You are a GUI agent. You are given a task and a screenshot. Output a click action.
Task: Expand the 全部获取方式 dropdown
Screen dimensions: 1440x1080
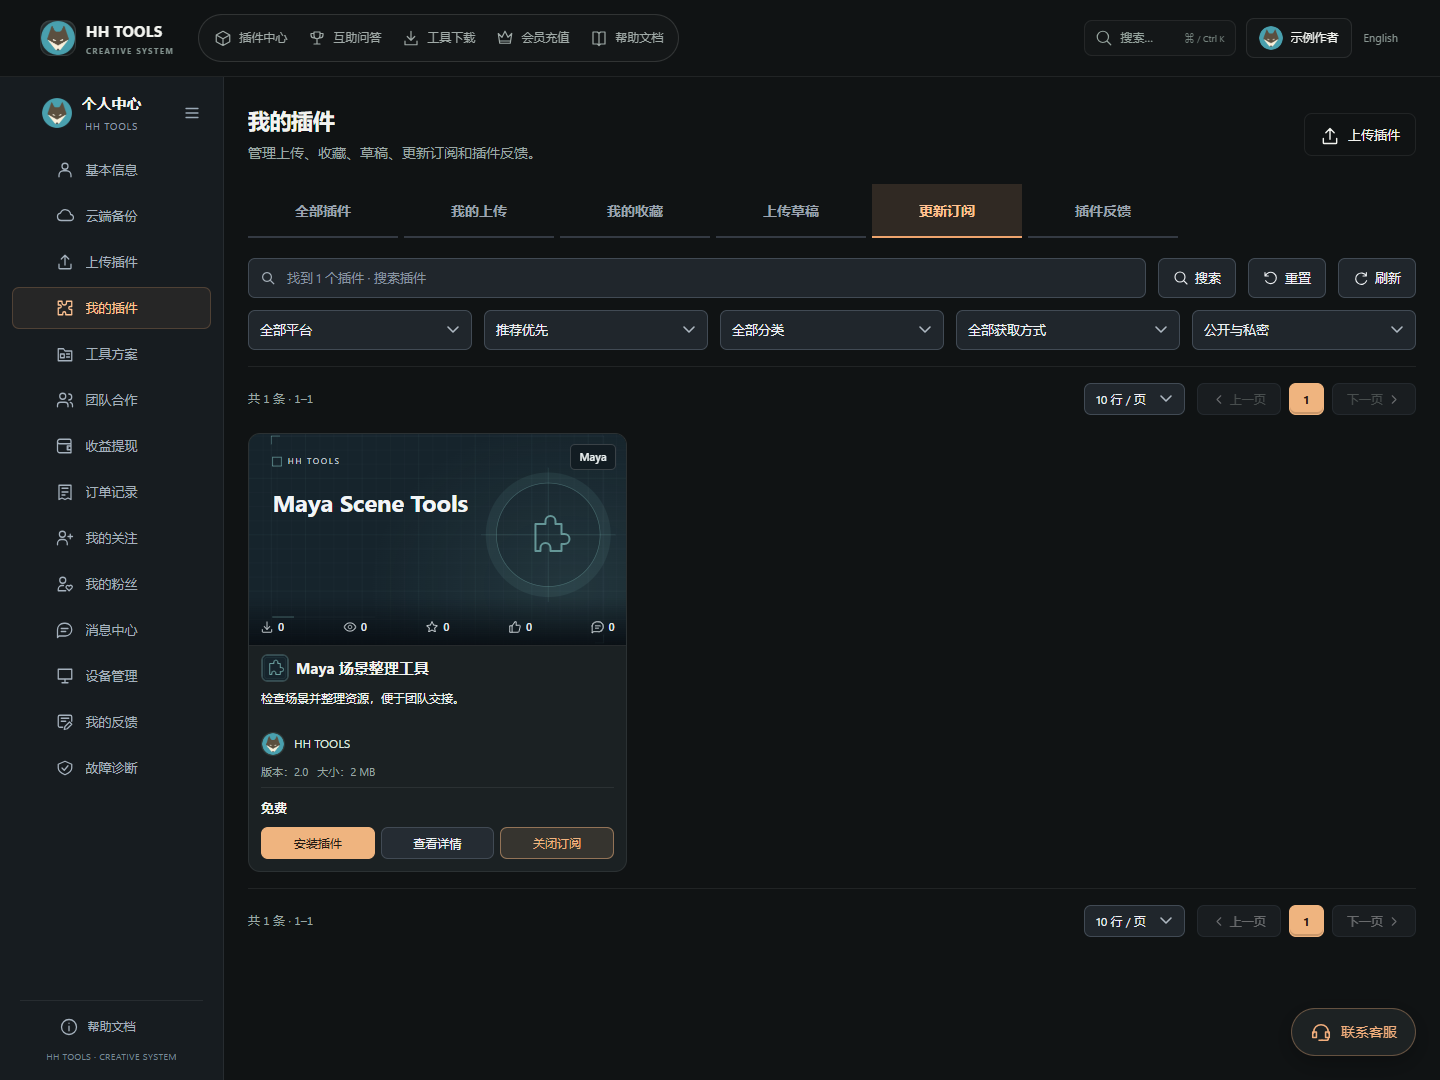[1068, 330]
